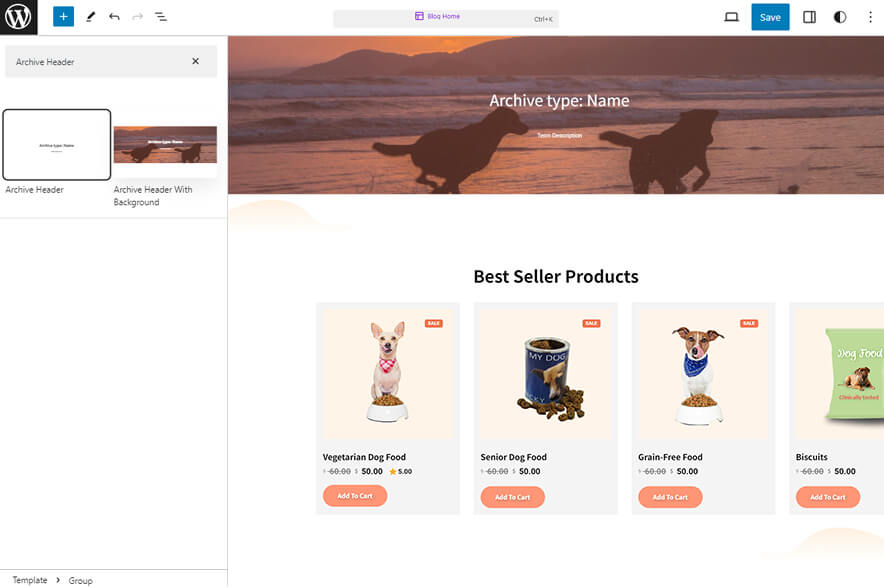
Task: Toggle the Settings sidebar panel
Action: pos(808,16)
